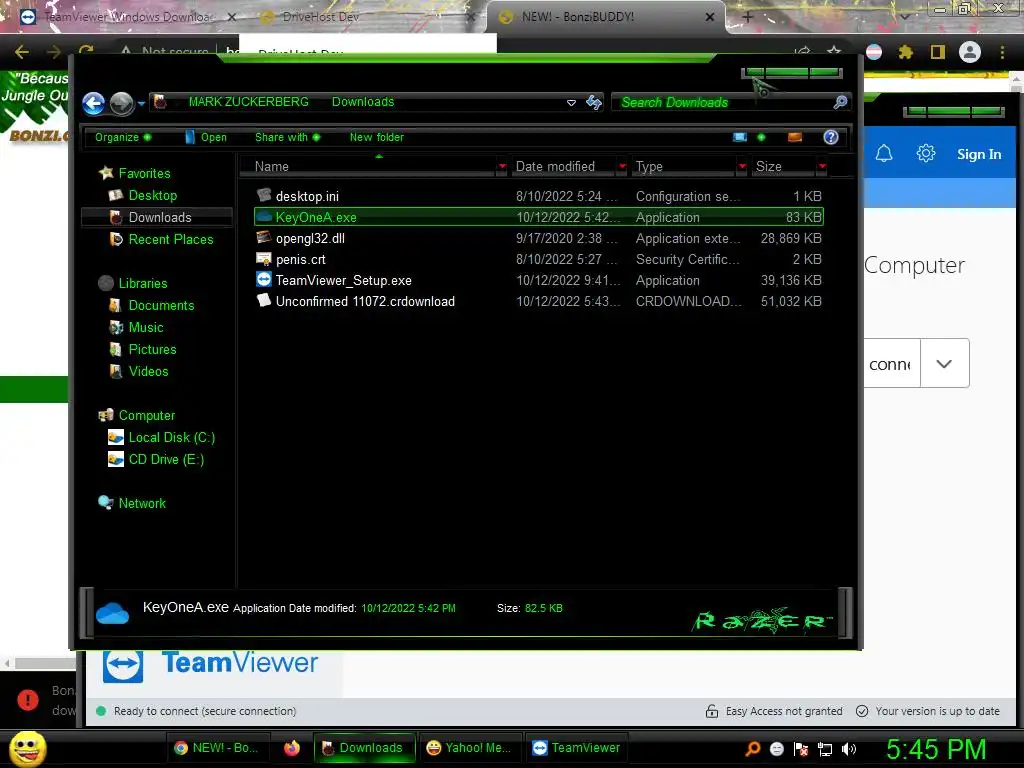Screen dimensions: 1024x768
Task: Expand the TeamViewer connect dropdown chevron
Action: tap(944, 363)
